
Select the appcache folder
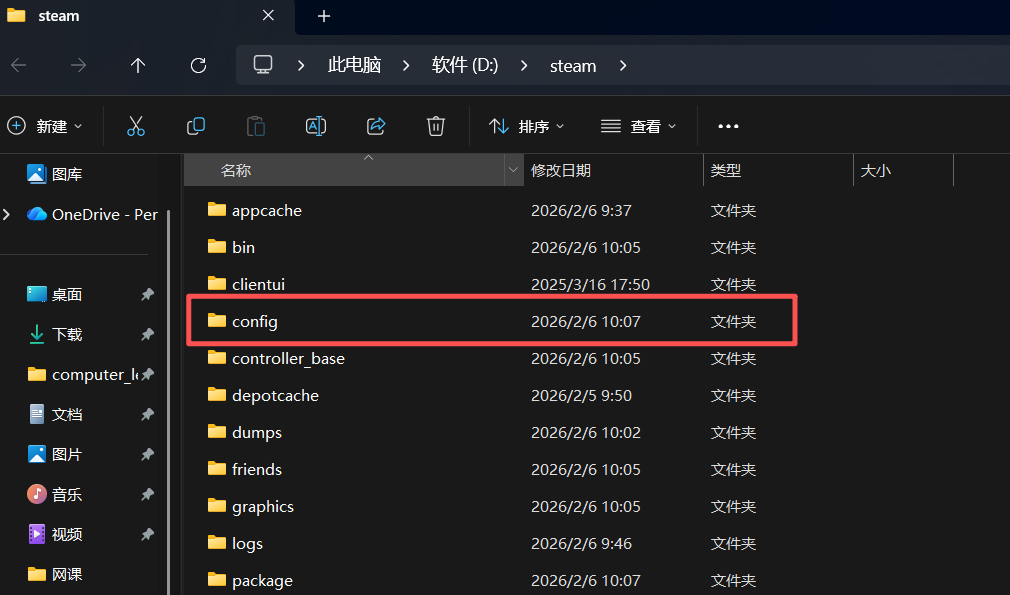254,211
